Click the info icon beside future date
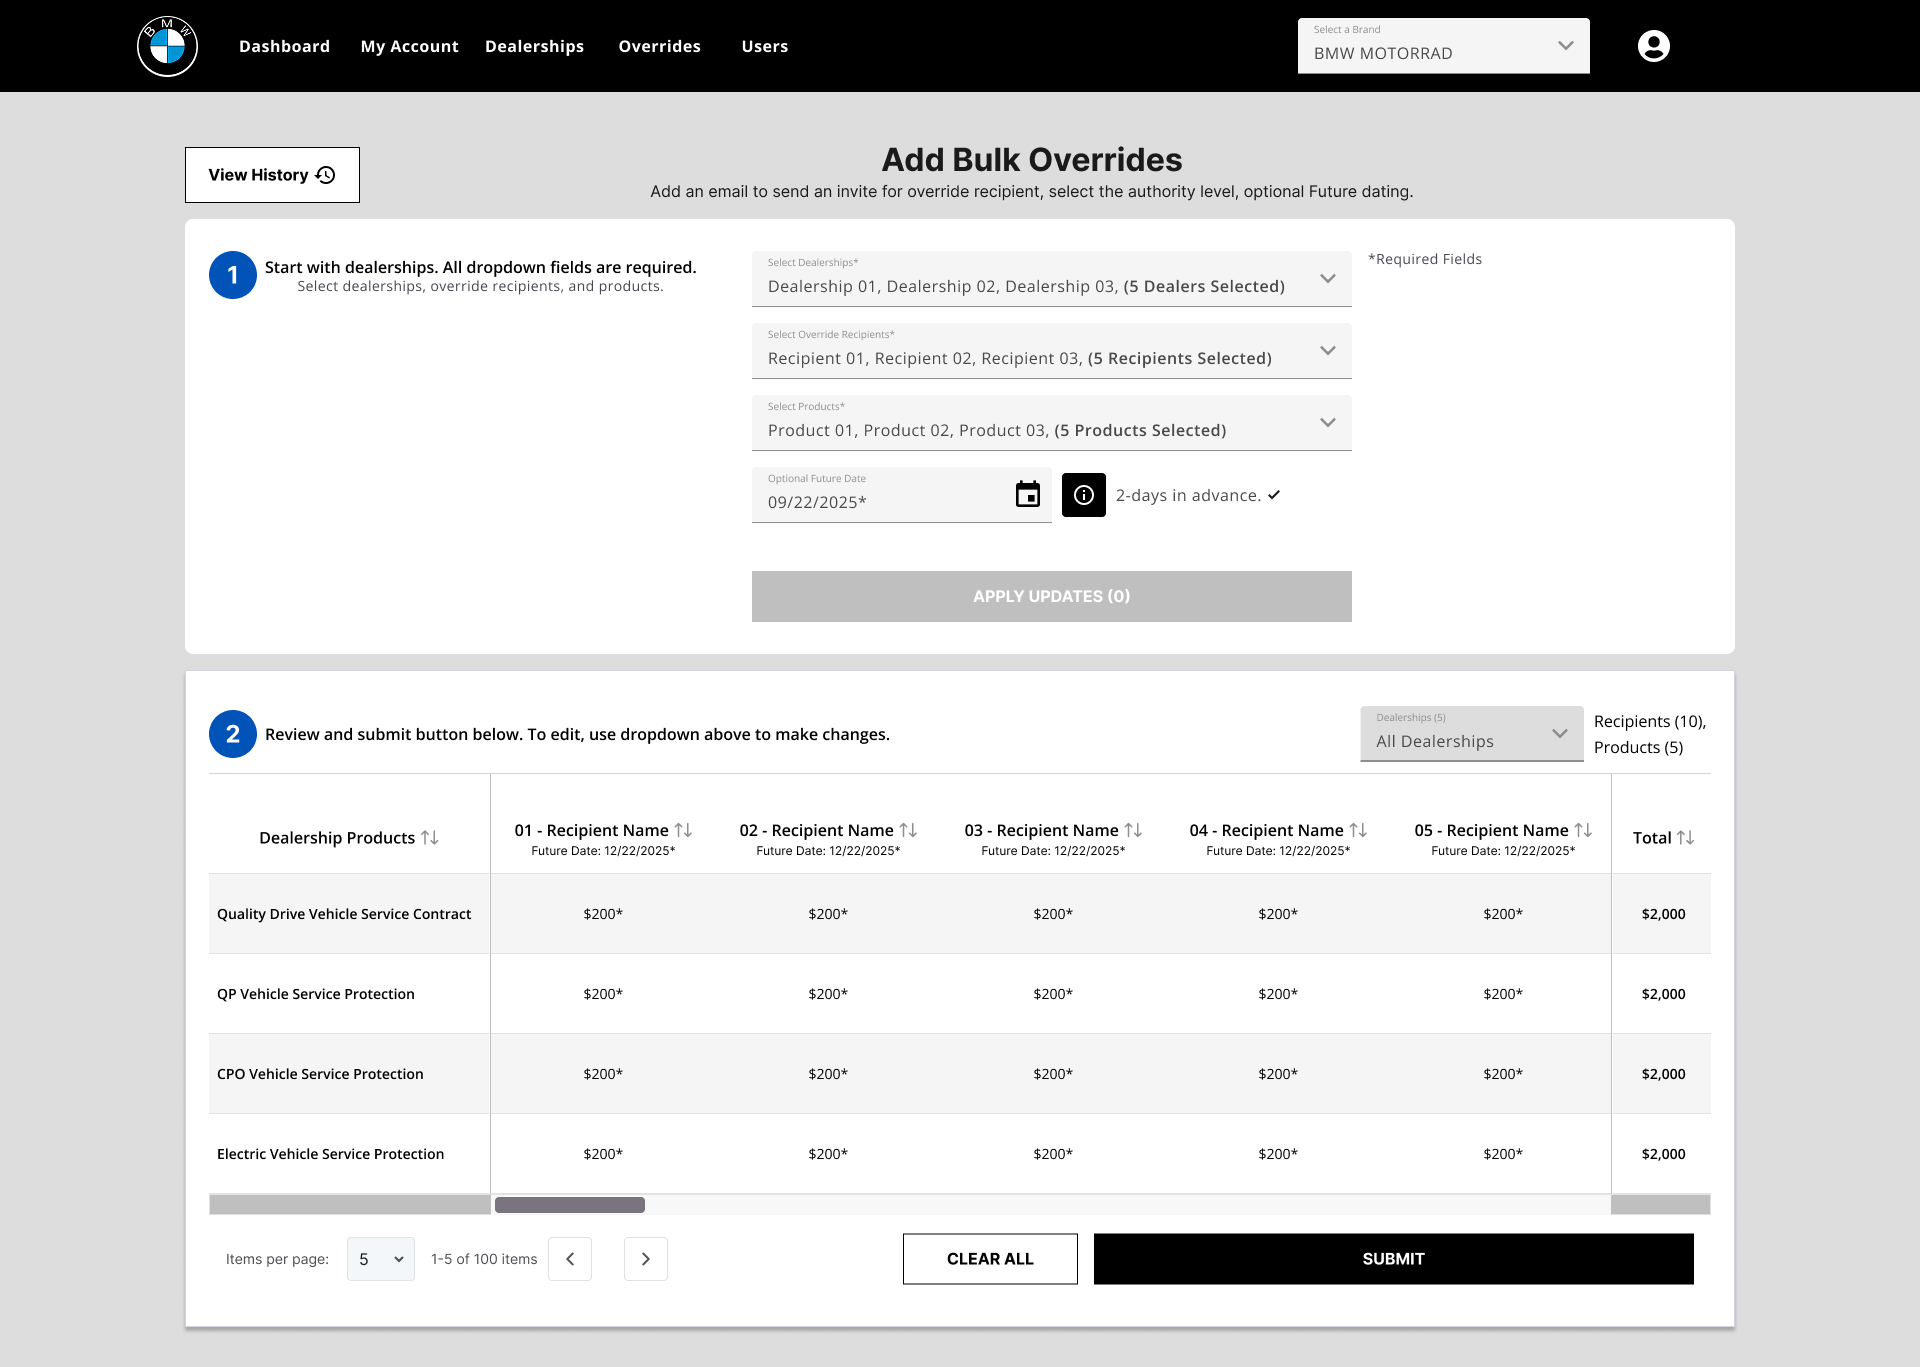This screenshot has height=1367, width=1920. point(1083,495)
